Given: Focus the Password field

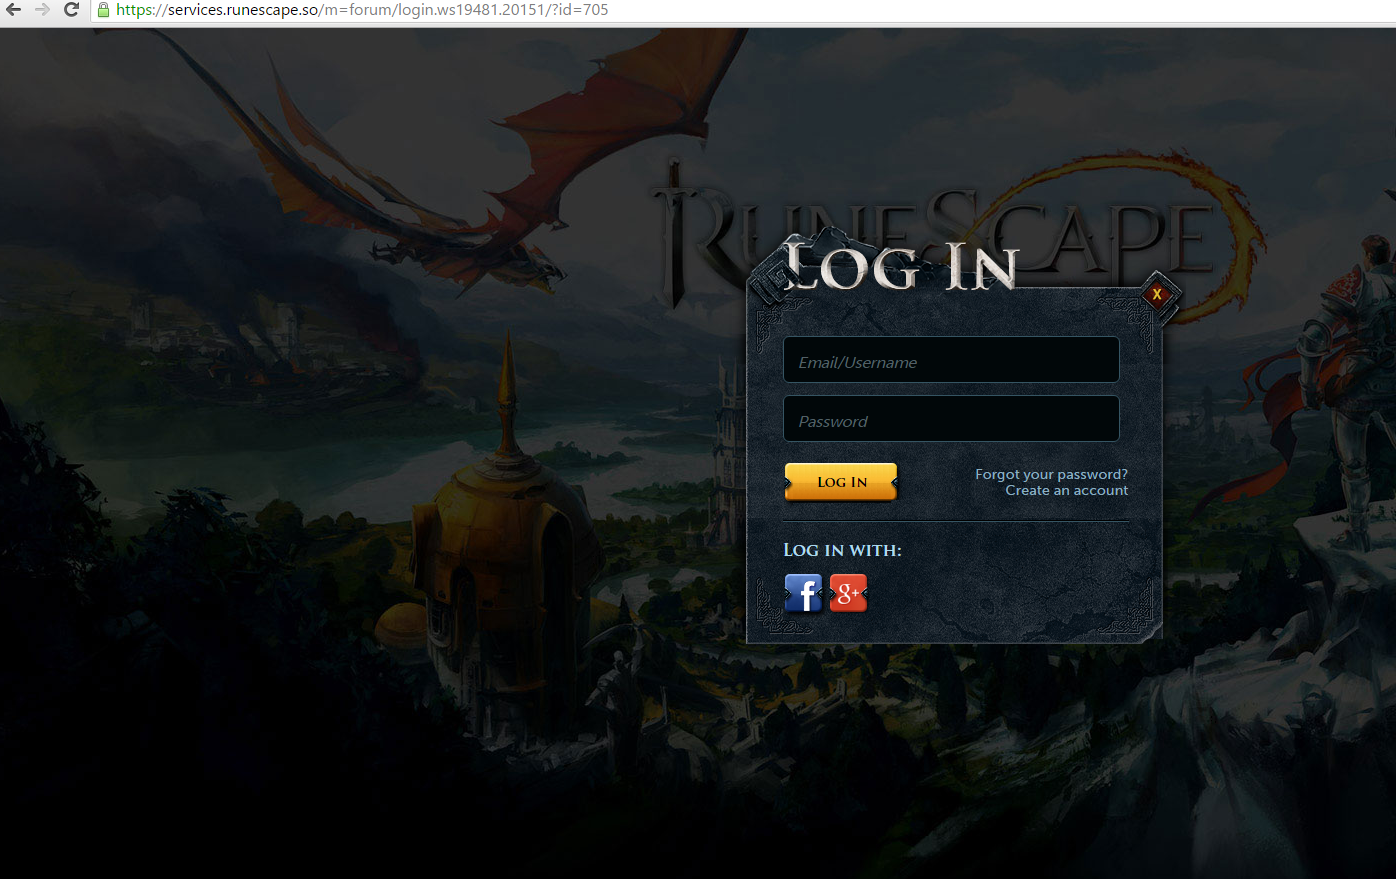Looking at the screenshot, I should (x=951, y=419).
